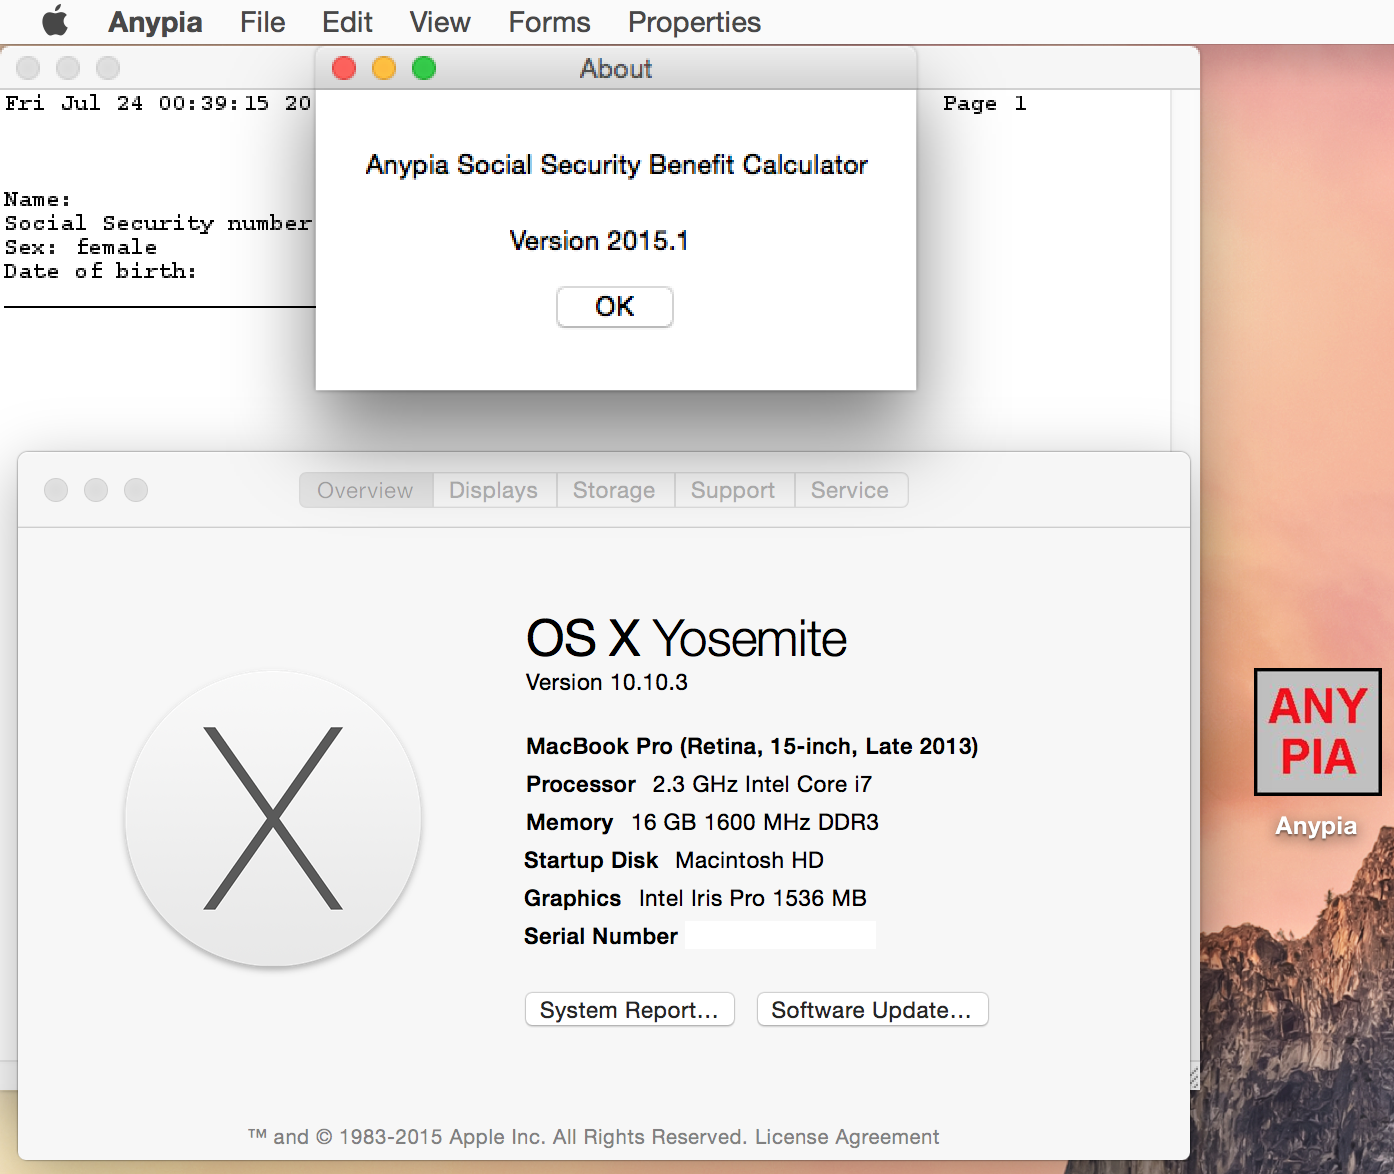Open the Anypia application menu
This screenshot has width=1394, height=1174.
pyautogui.click(x=155, y=22)
